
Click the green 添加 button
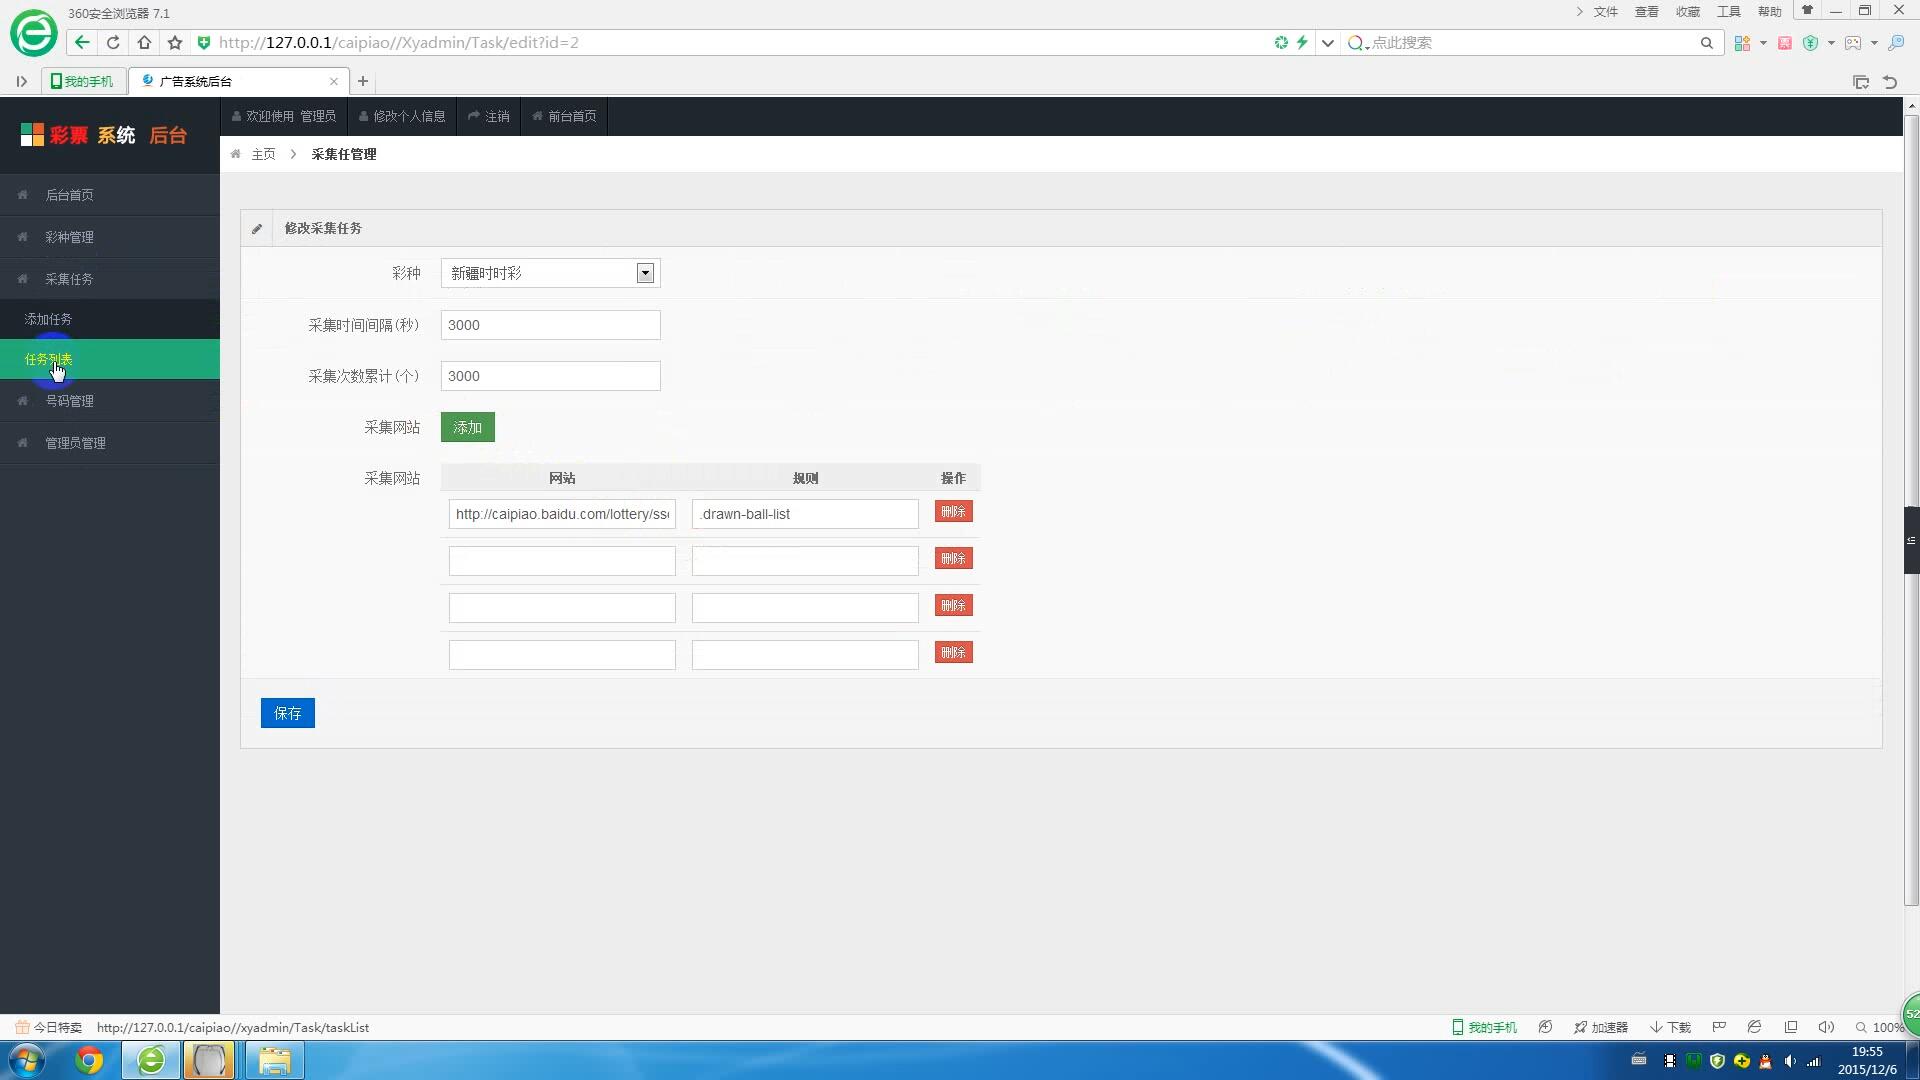click(468, 427)
